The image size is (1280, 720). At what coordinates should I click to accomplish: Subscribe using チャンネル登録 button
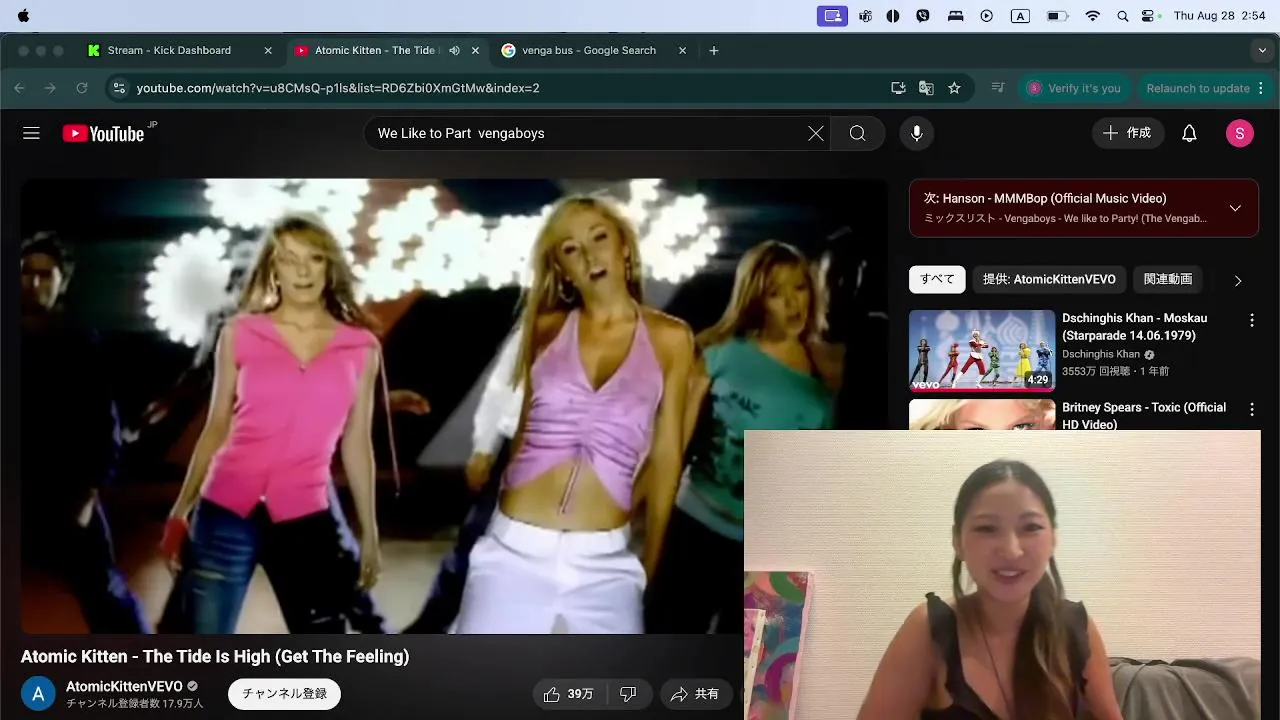point(284,694)
